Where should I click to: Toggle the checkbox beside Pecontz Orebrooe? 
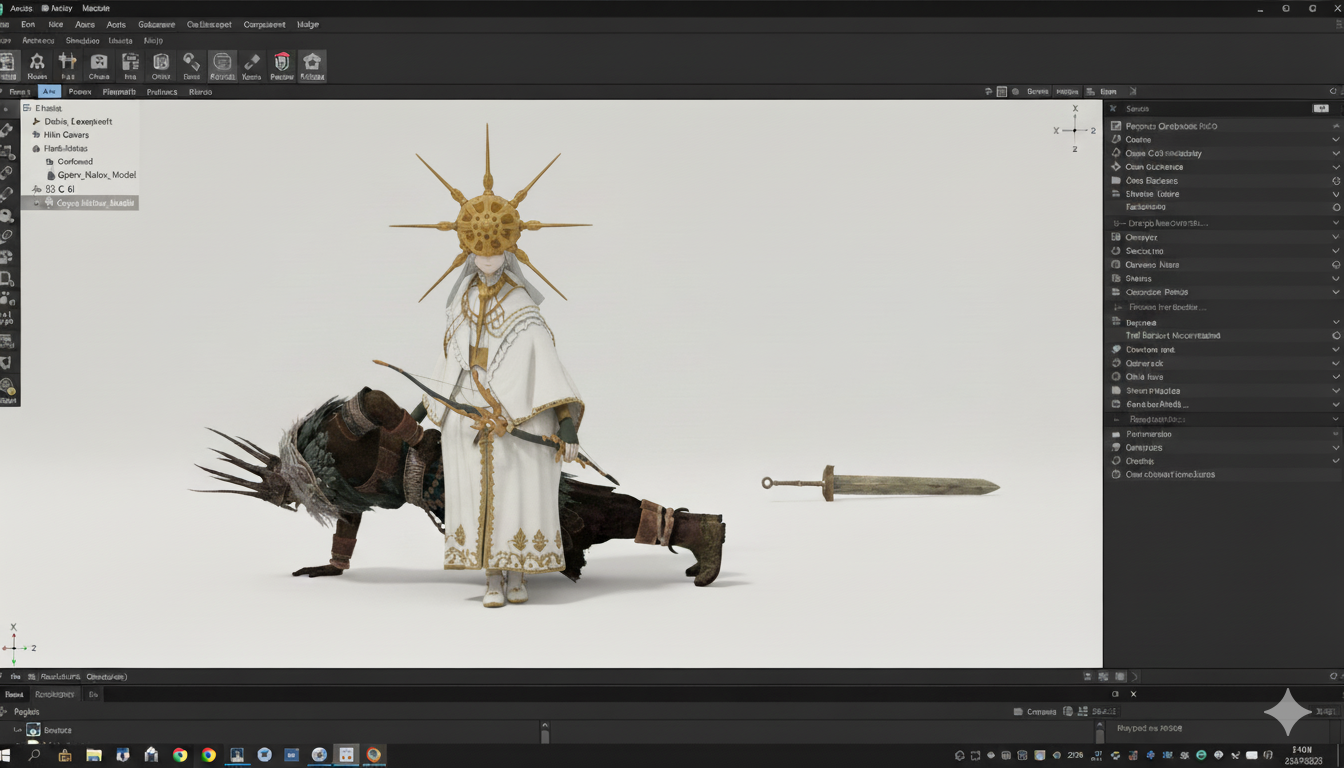point(1116,126)
